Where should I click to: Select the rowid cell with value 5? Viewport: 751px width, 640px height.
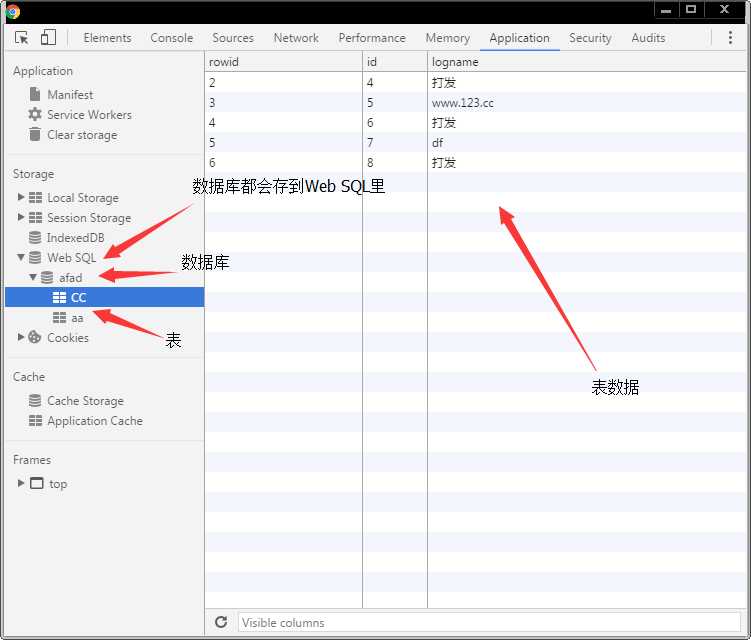click(x=283, y=143)
